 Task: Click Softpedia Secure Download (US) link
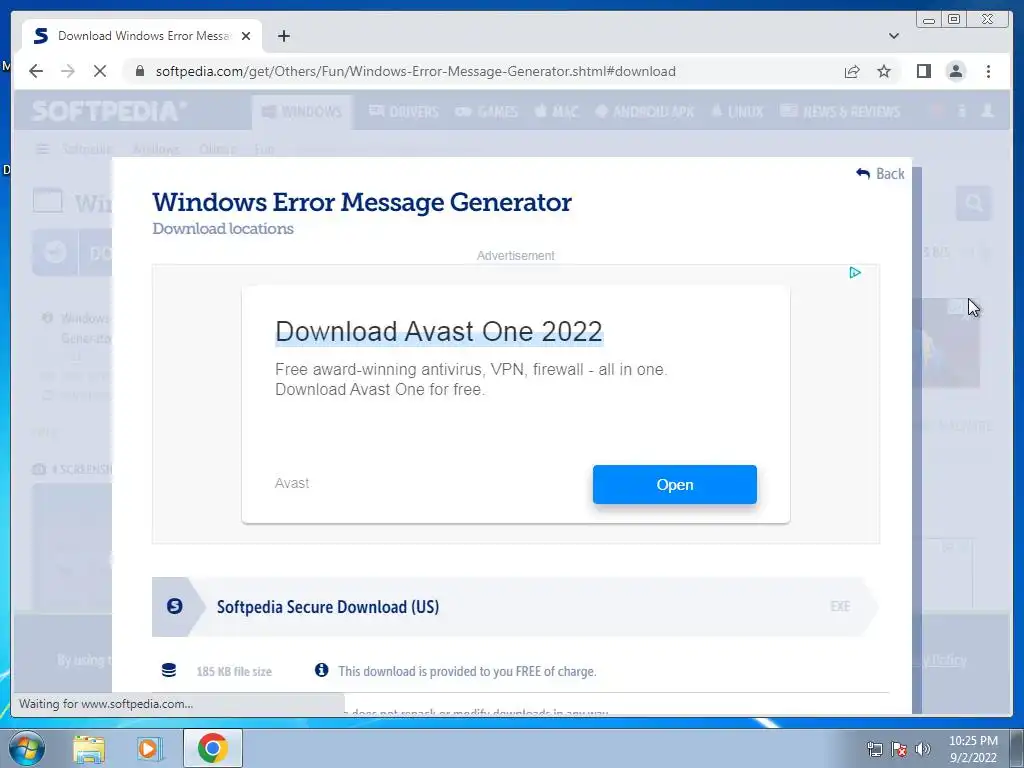328,607
